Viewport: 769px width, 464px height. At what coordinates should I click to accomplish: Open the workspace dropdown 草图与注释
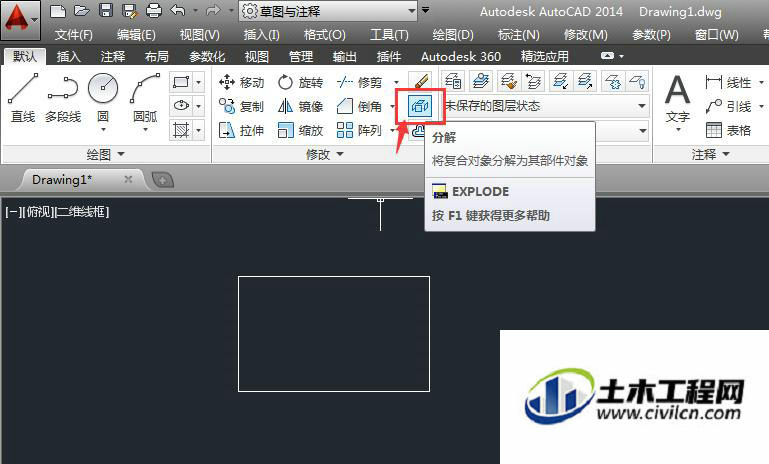tap(328, 11)
